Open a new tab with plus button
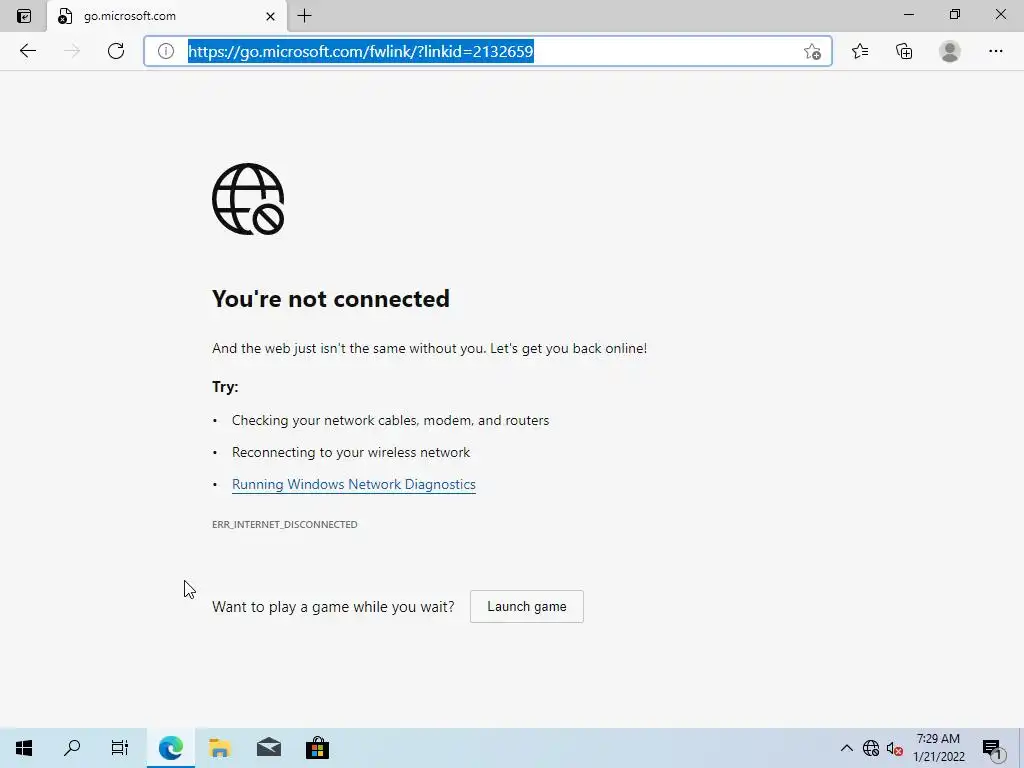The height and width of the screenshot is (768, 1024). coord(304,16)
